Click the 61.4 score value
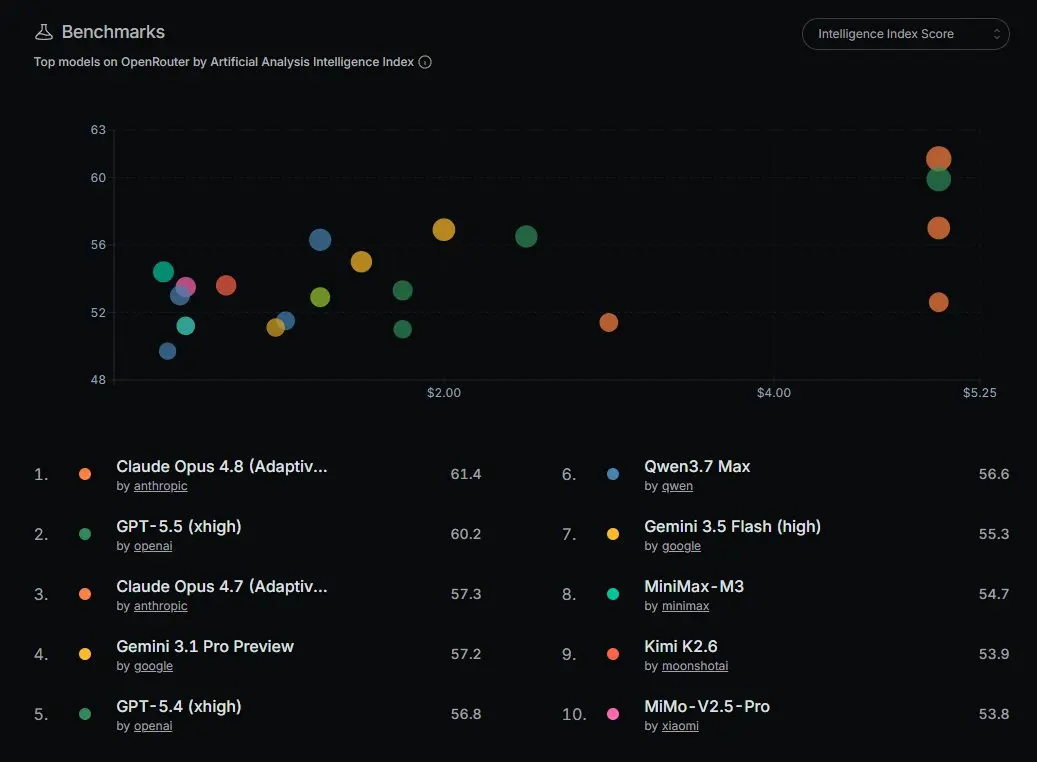 point(466,474)
